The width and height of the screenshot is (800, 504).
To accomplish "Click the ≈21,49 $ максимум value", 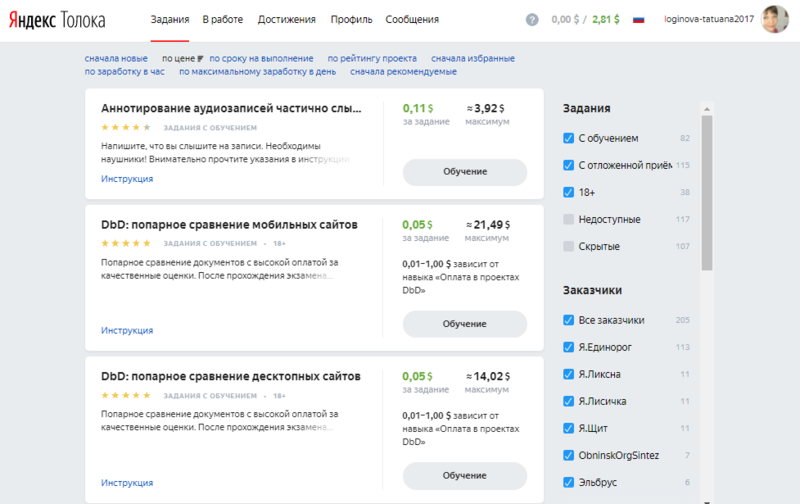I will (x=487, y=231).
